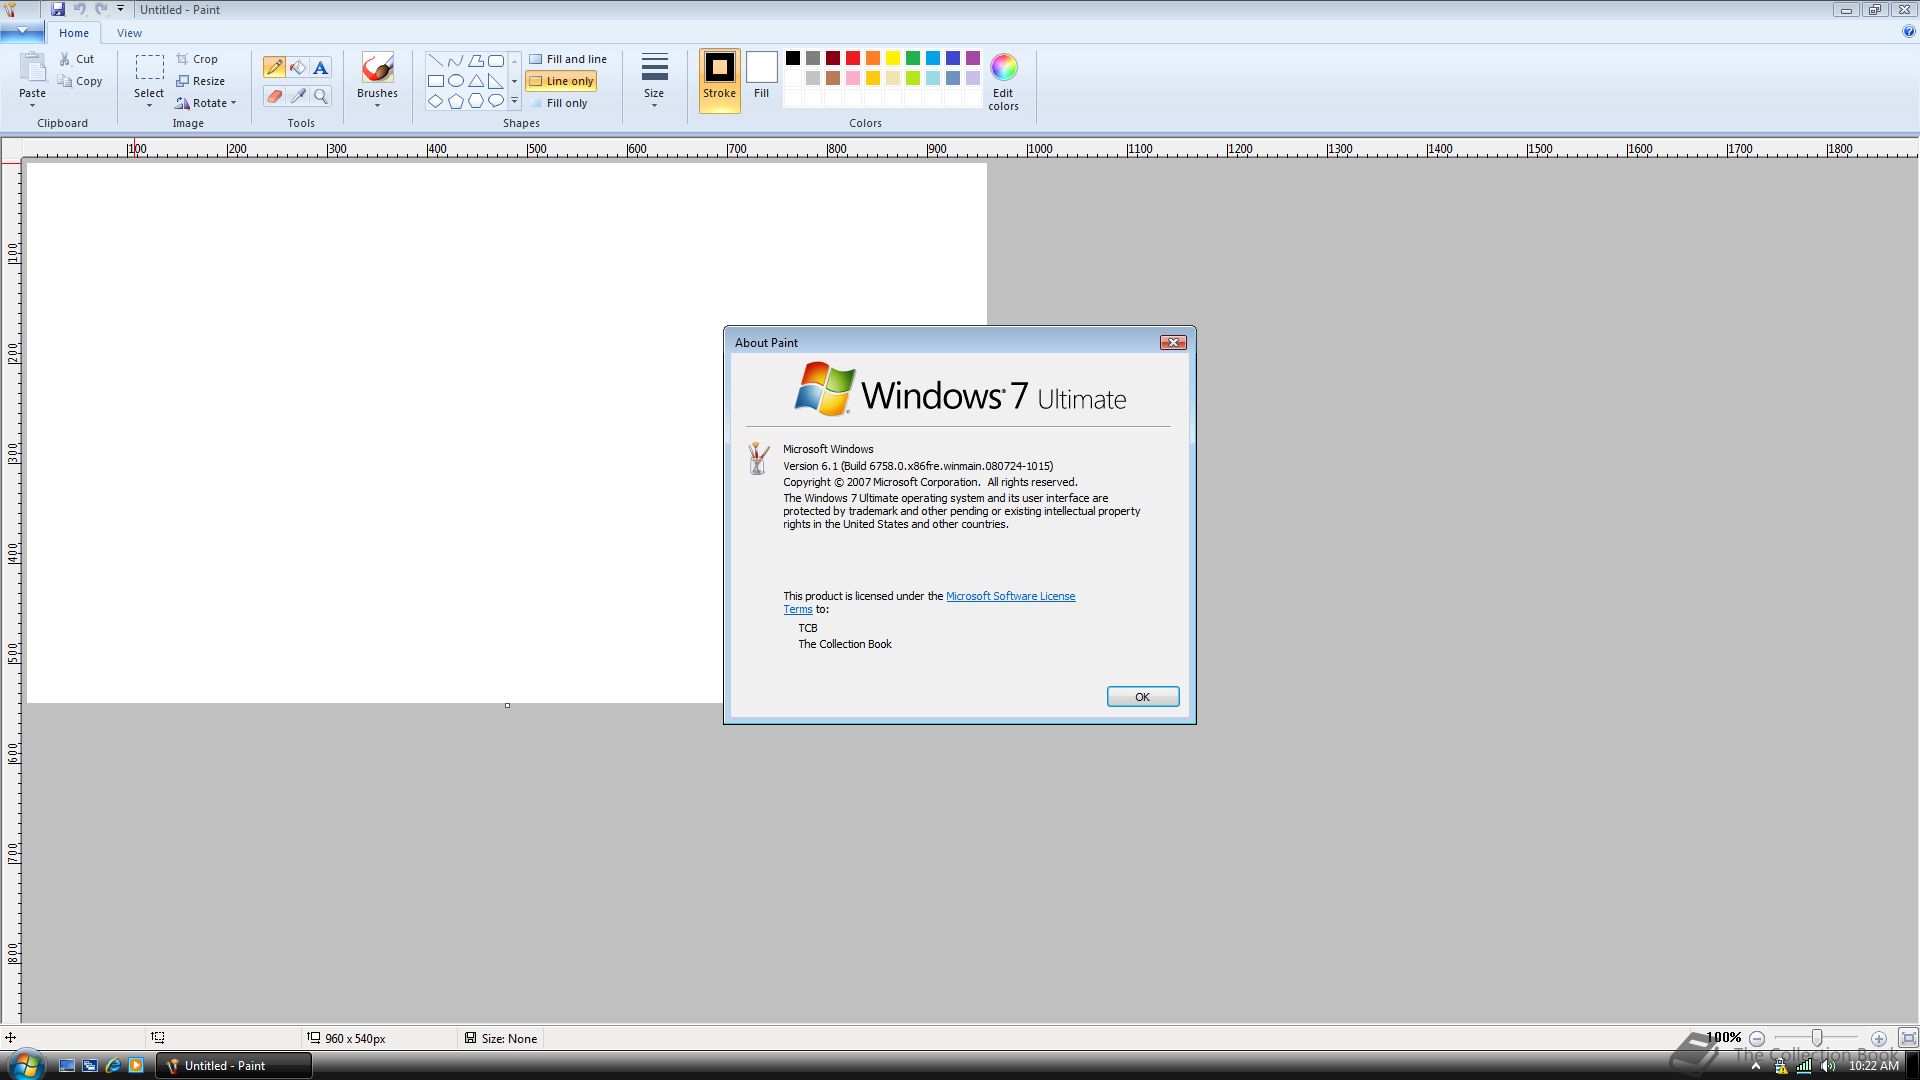Pick the red color swatch
Viewport: 1920px width, 1080px height.
853,58
